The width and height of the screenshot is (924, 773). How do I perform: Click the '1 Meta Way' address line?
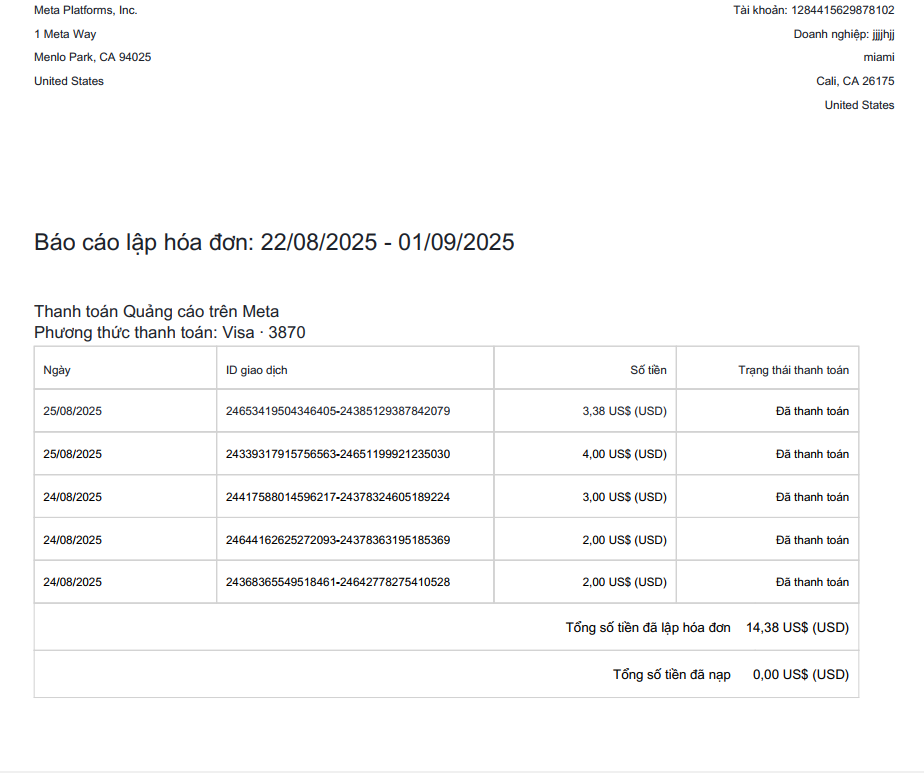tap(65, 34)
